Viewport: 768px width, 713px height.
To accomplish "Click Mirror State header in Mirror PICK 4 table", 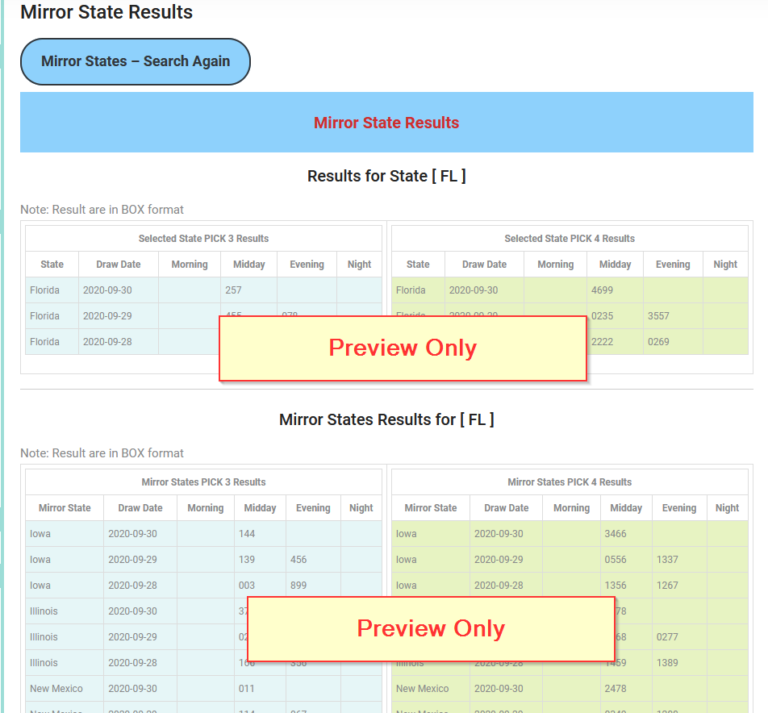I will [x=431, y=508].
